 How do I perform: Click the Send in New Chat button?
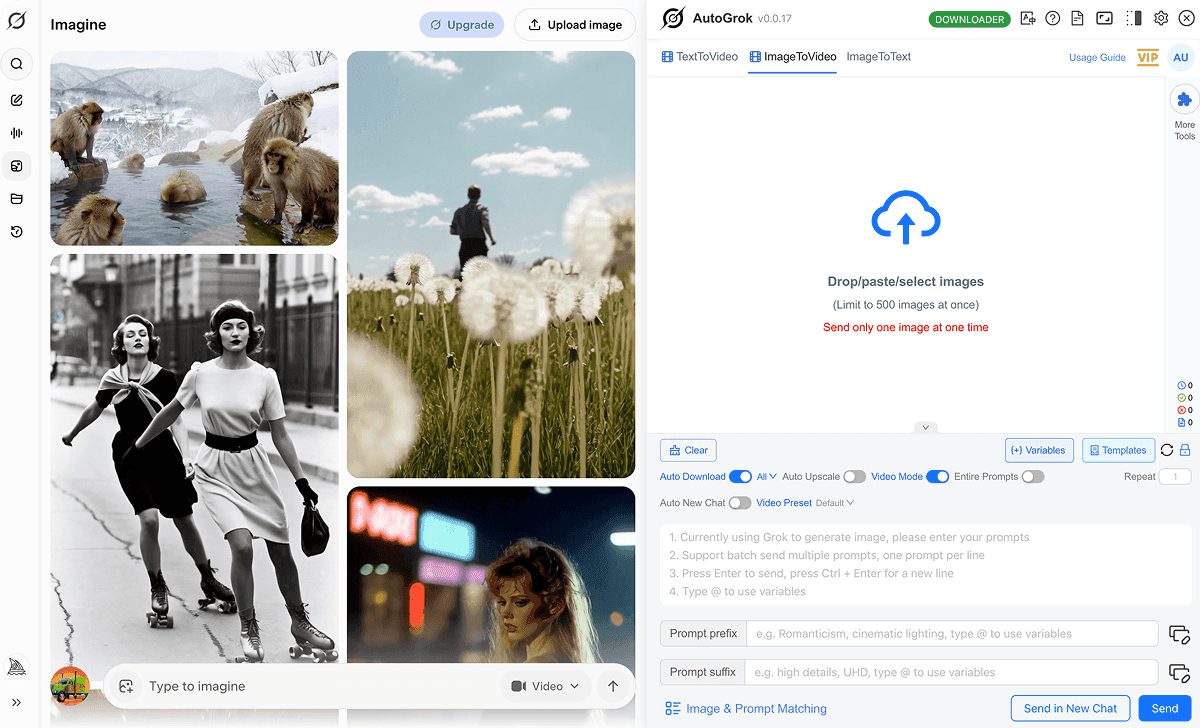[x=1070, y=708]
